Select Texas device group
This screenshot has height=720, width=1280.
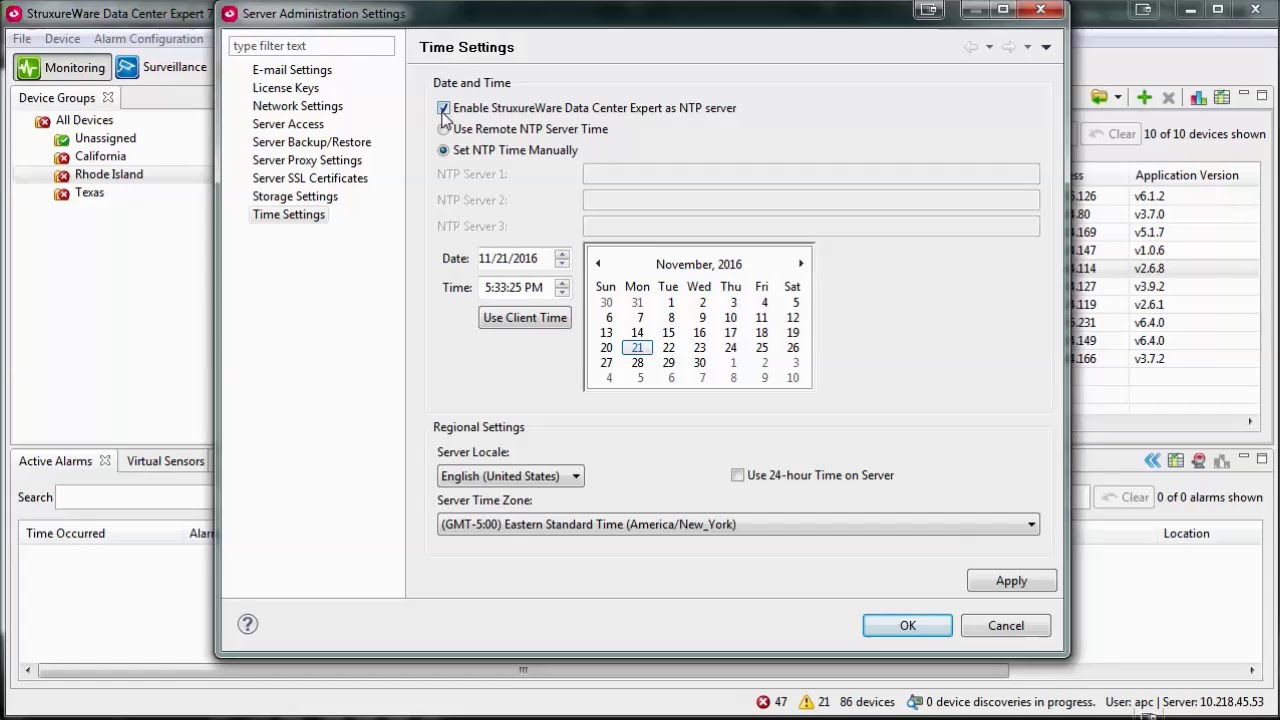point(89,192)
